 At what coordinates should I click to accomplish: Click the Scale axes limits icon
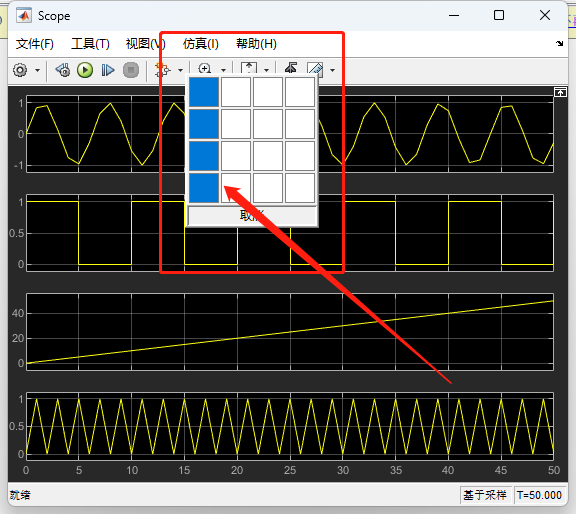(x=249, y=69)
